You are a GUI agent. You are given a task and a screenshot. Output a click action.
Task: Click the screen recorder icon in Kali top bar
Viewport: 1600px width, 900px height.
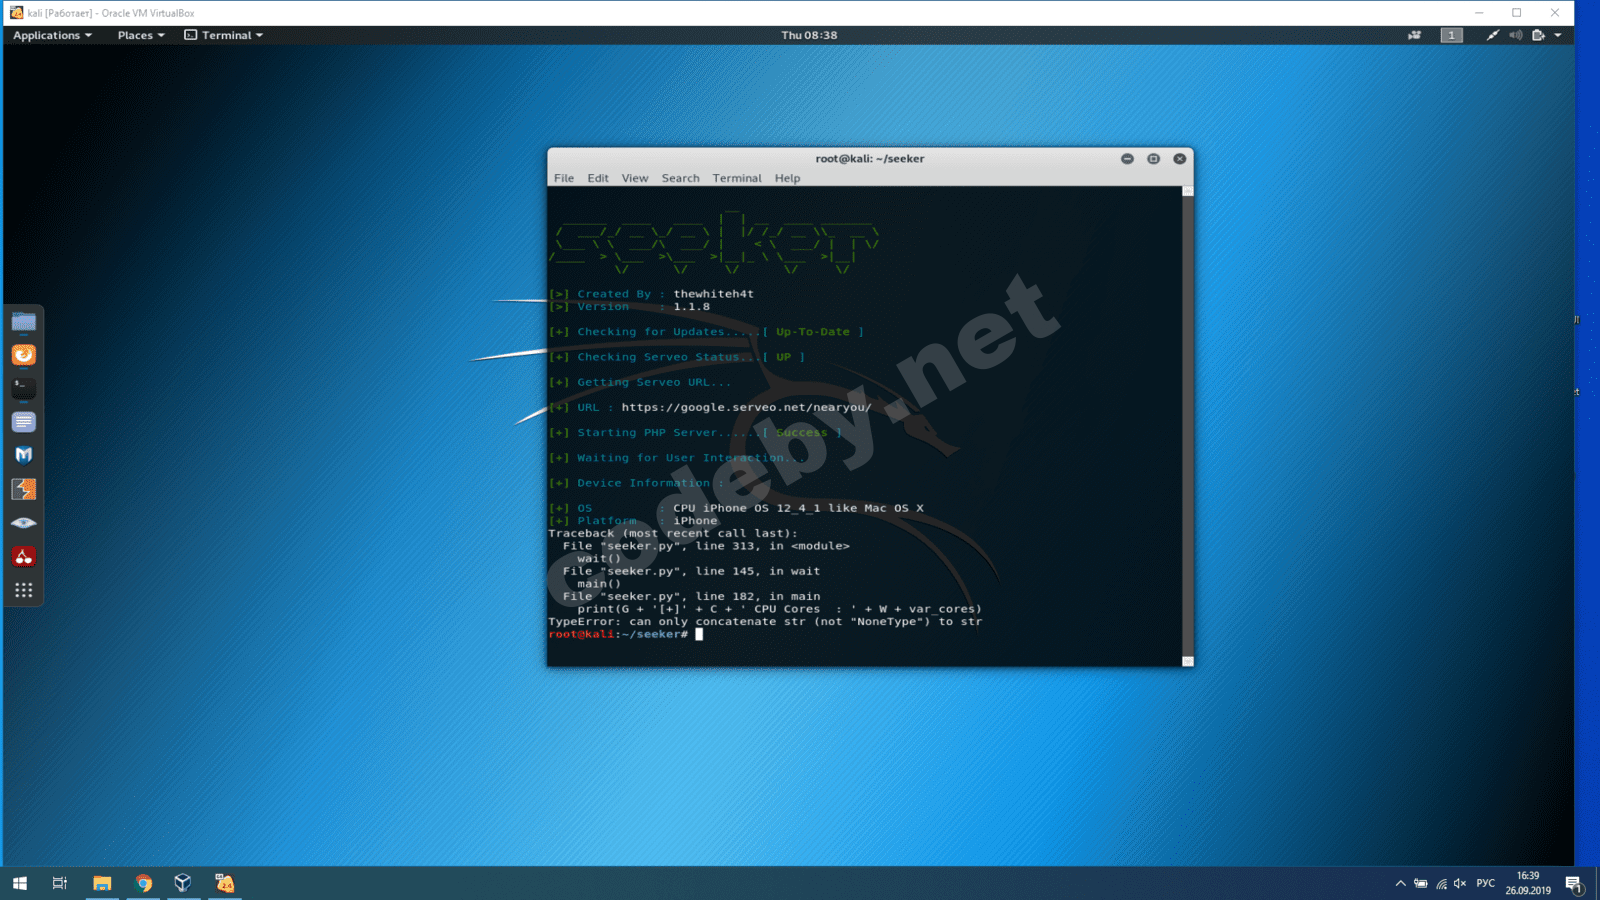(x=1415, y=35)
